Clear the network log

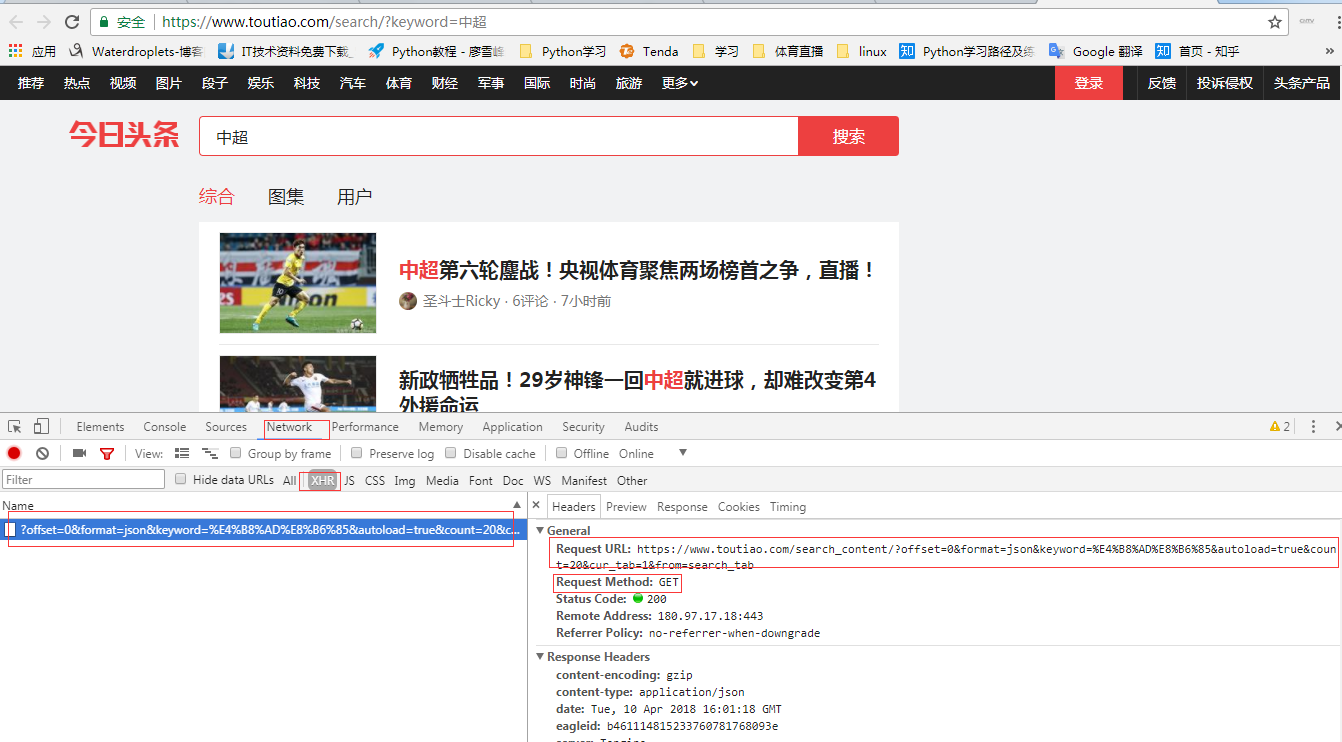42,453
